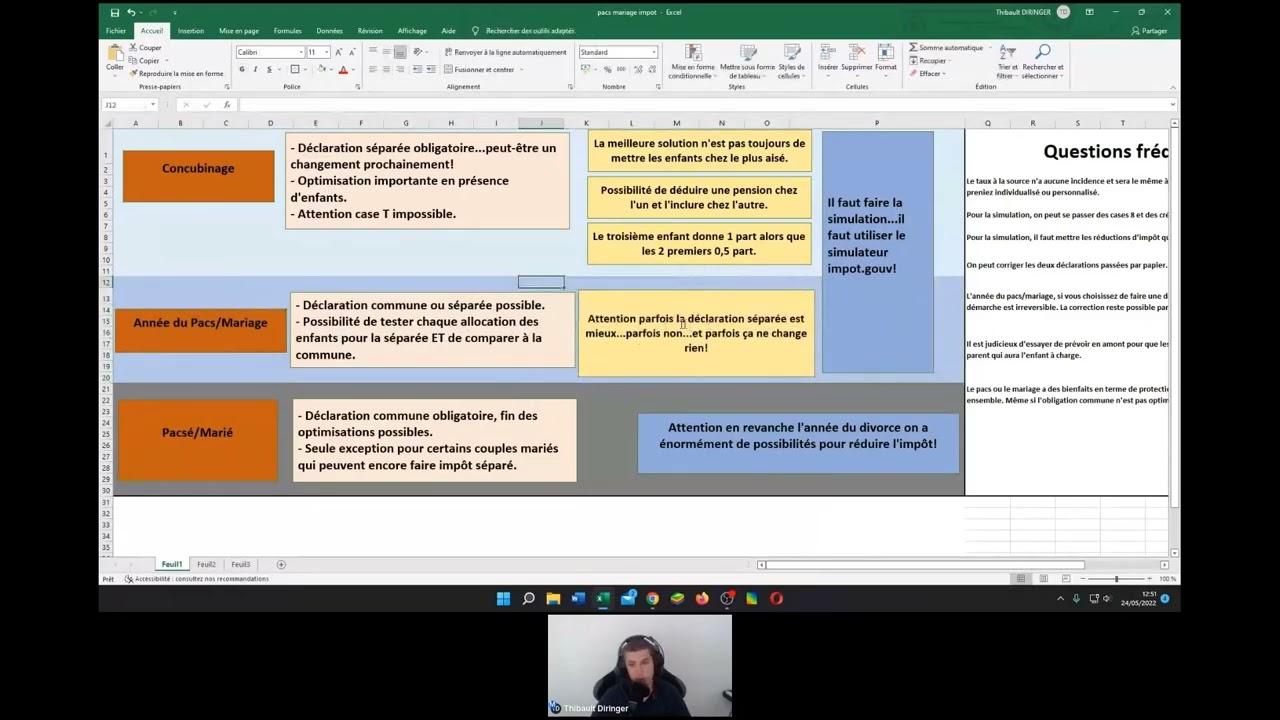Viewport: 1280px width, 720px height.
Task: Click the red font color swatch
Action: tap(343, 69)
